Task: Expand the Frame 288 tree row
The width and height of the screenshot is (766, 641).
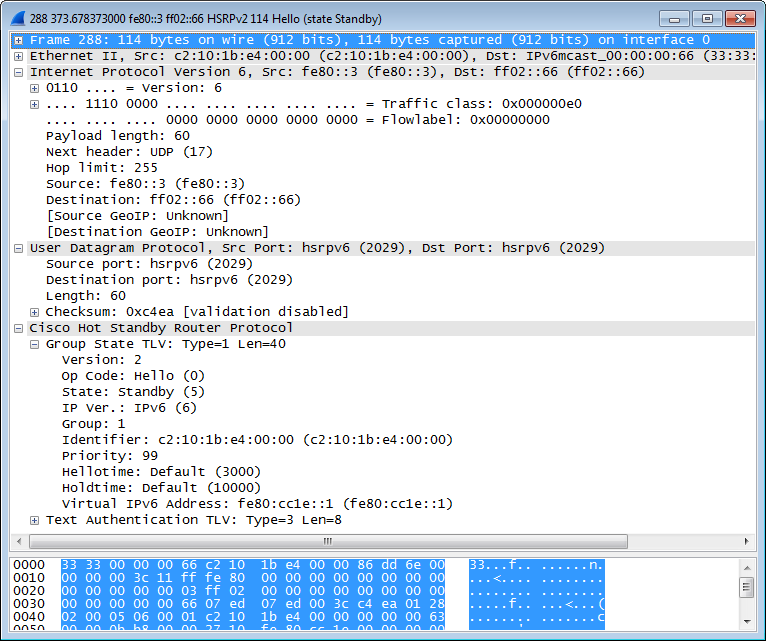Action: [19, 40]
